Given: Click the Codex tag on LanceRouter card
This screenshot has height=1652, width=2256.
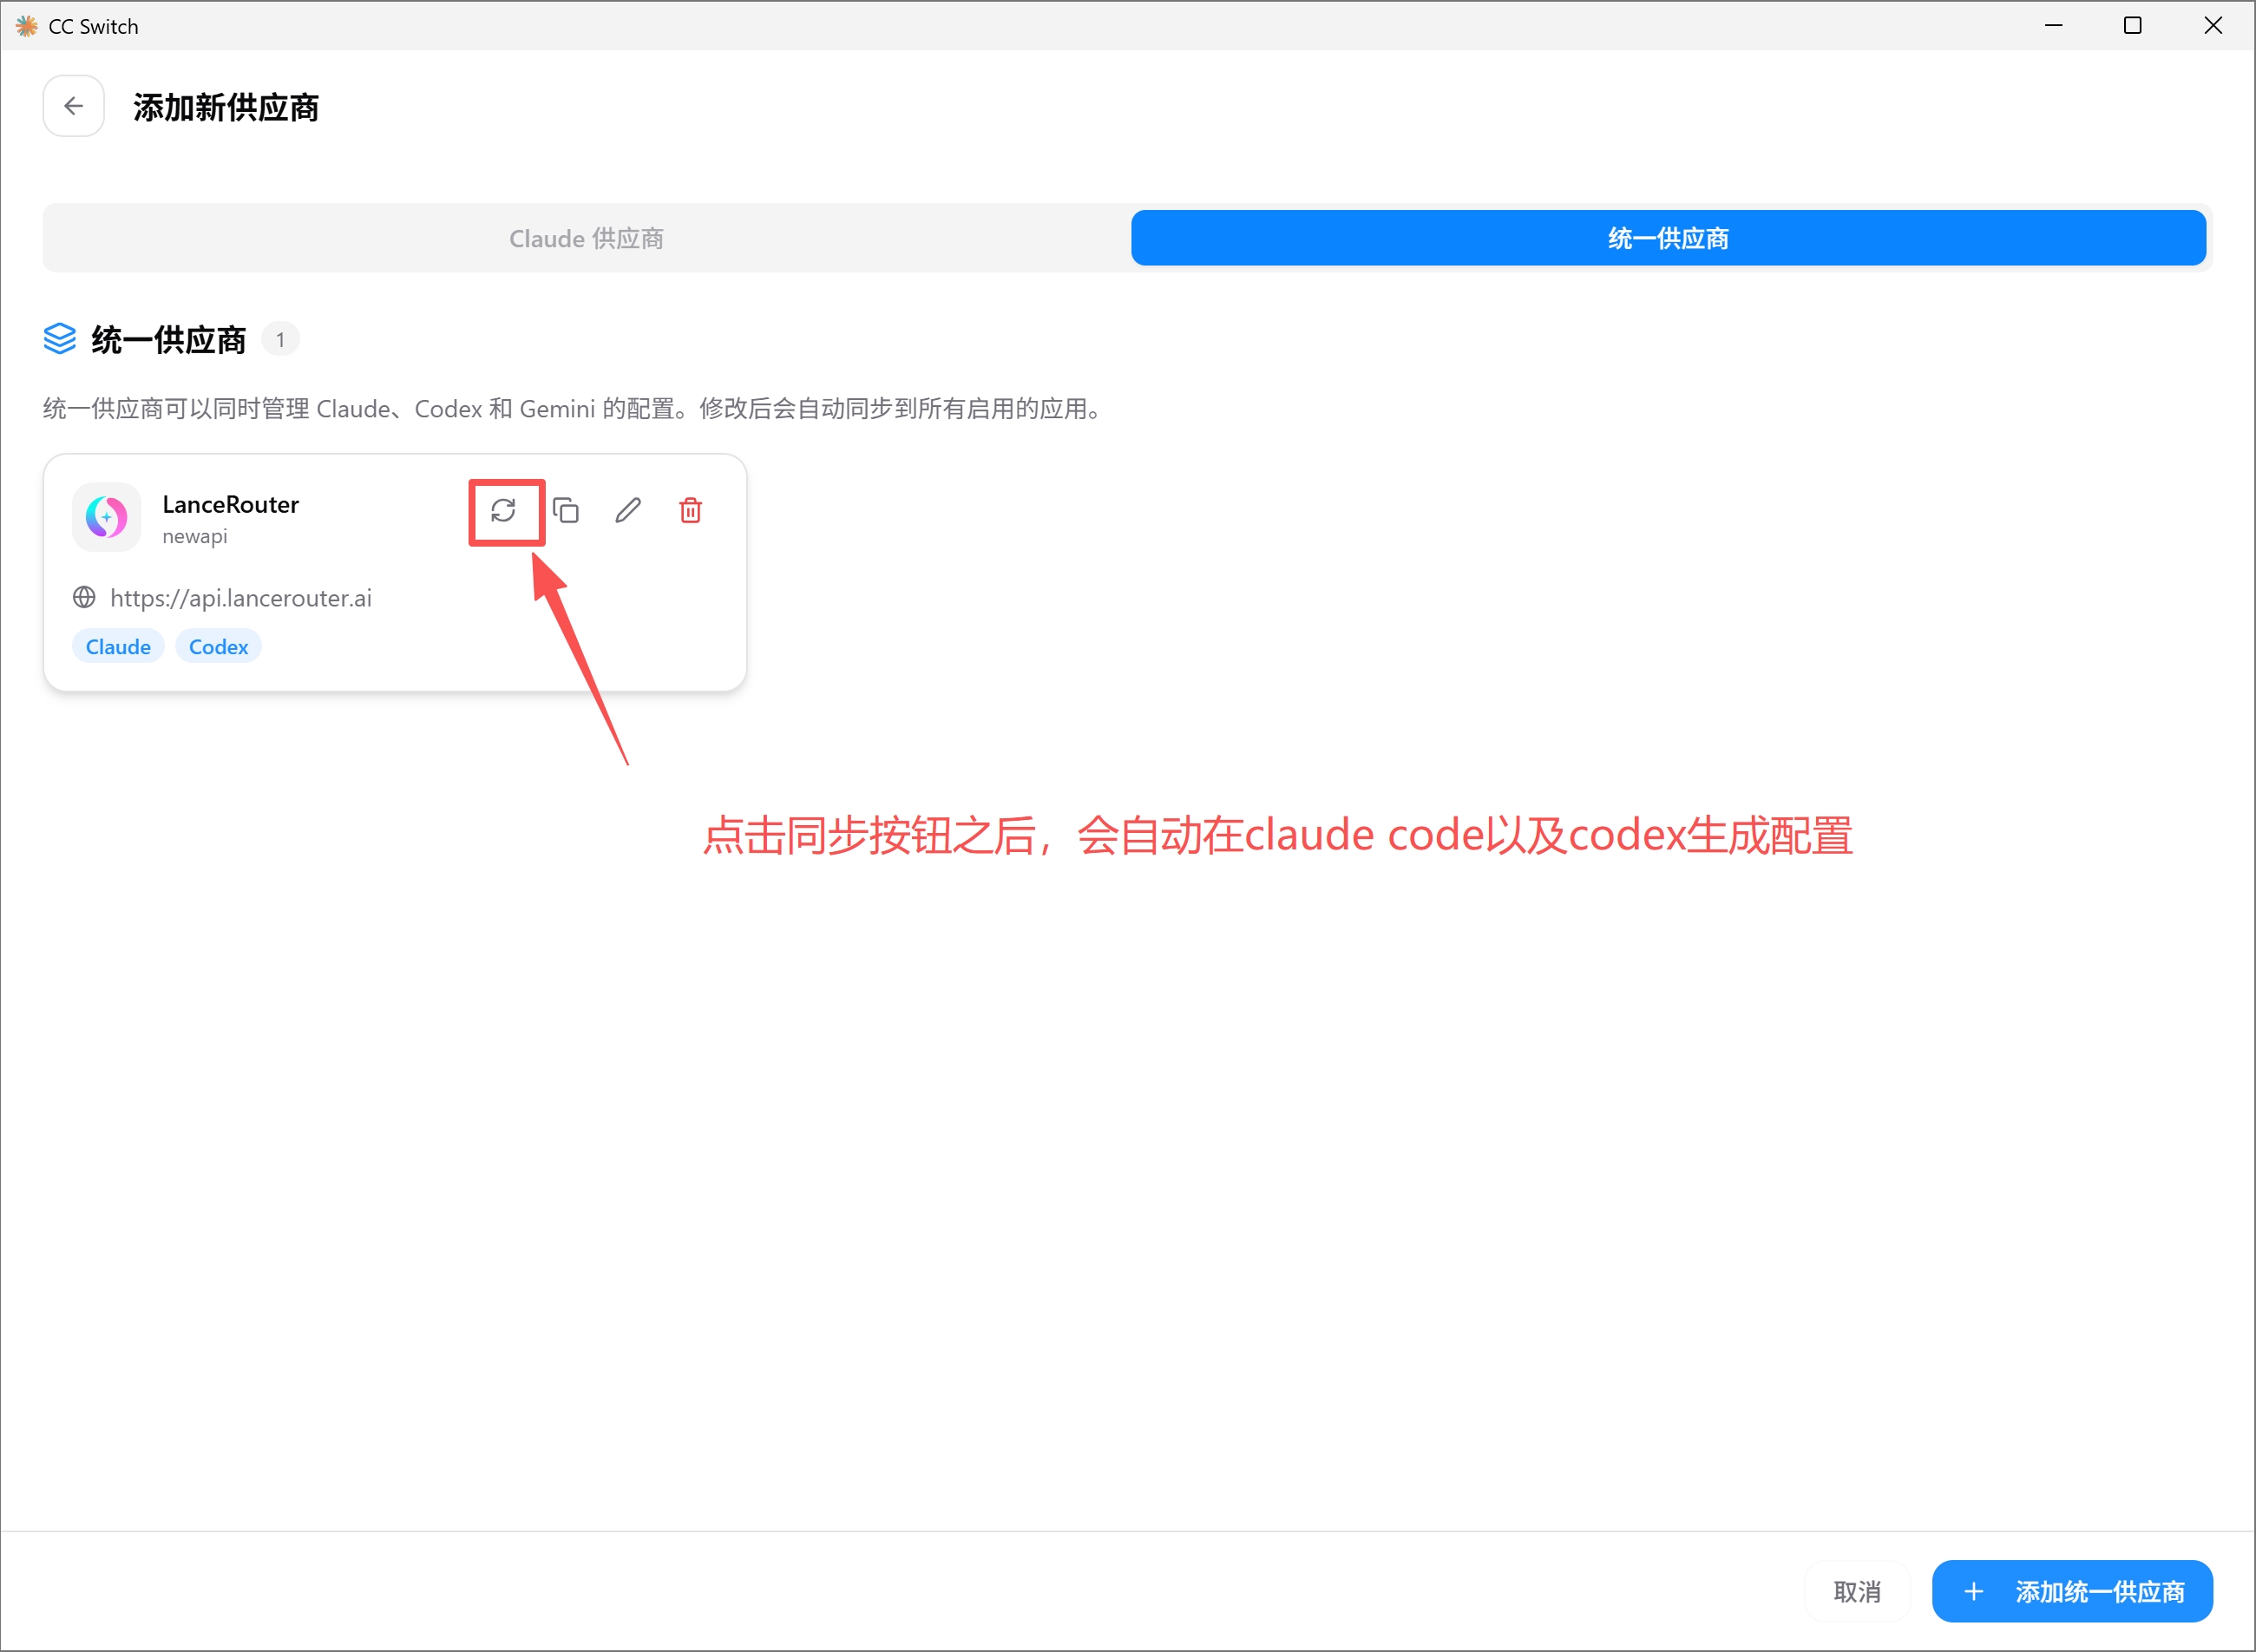Looking at the screenshot, I should (x=218, y=646).
